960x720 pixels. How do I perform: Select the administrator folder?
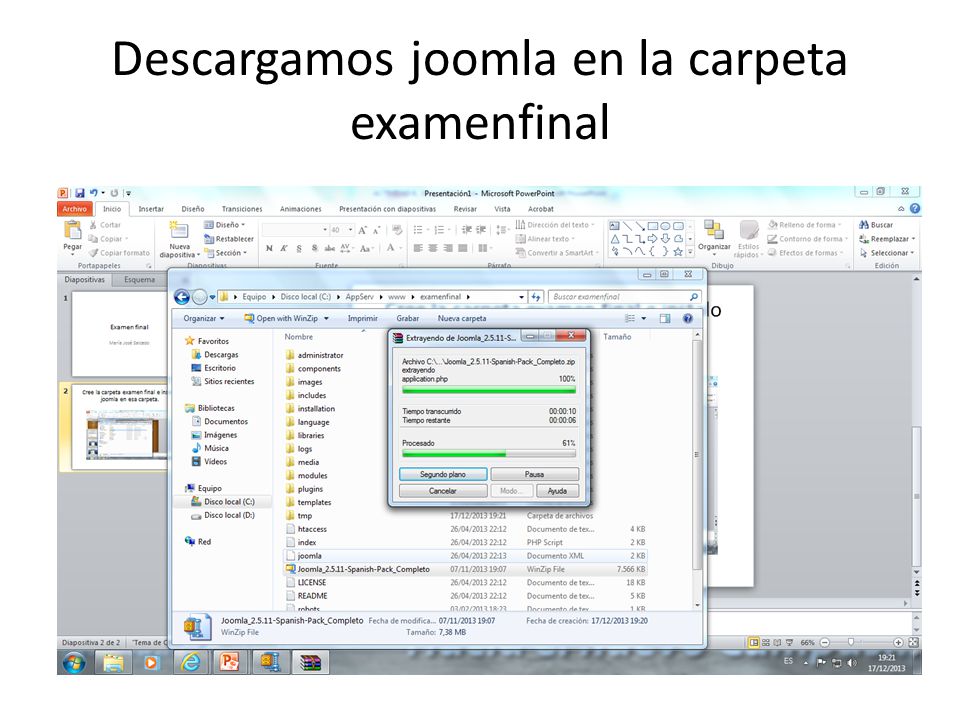tap(315, 355)
